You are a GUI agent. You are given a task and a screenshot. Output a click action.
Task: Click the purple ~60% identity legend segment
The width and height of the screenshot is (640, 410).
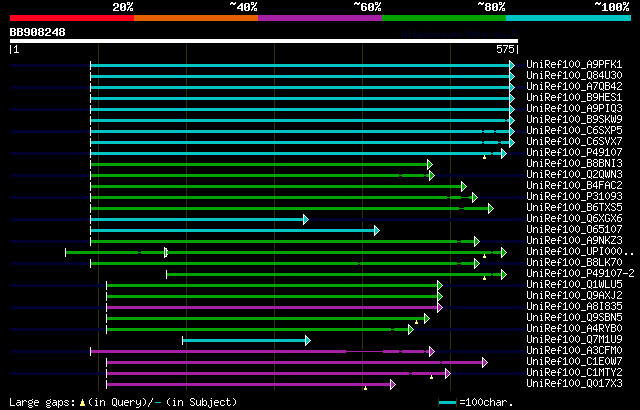[x=320, y=18]
